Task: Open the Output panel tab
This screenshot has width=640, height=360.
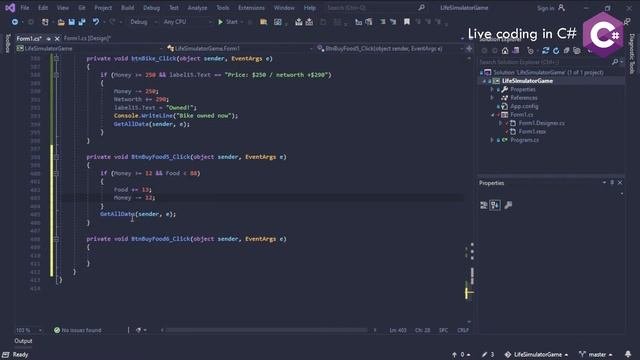Action: [23, 341]
